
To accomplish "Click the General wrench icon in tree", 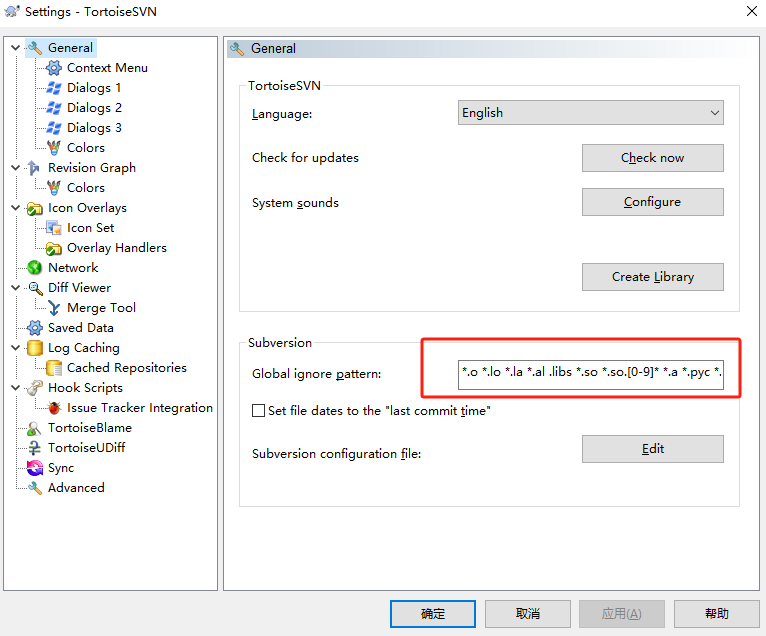I will 35,48.
